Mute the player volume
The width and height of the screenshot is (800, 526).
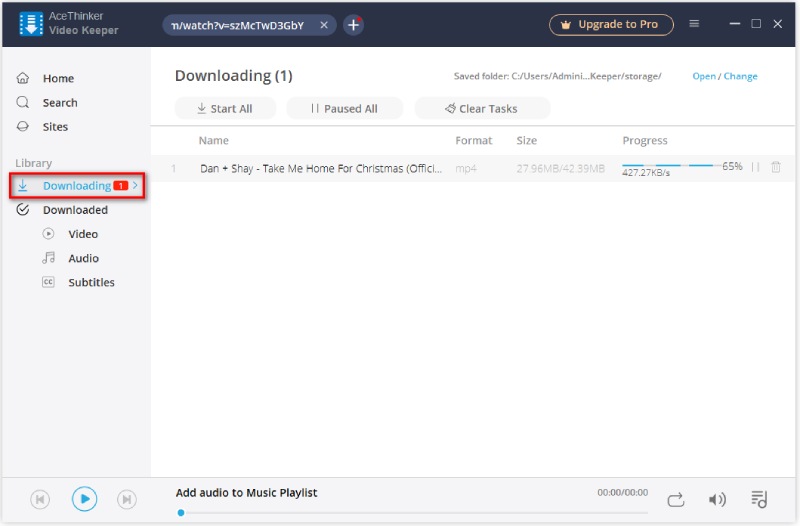[x=717, y=499]
